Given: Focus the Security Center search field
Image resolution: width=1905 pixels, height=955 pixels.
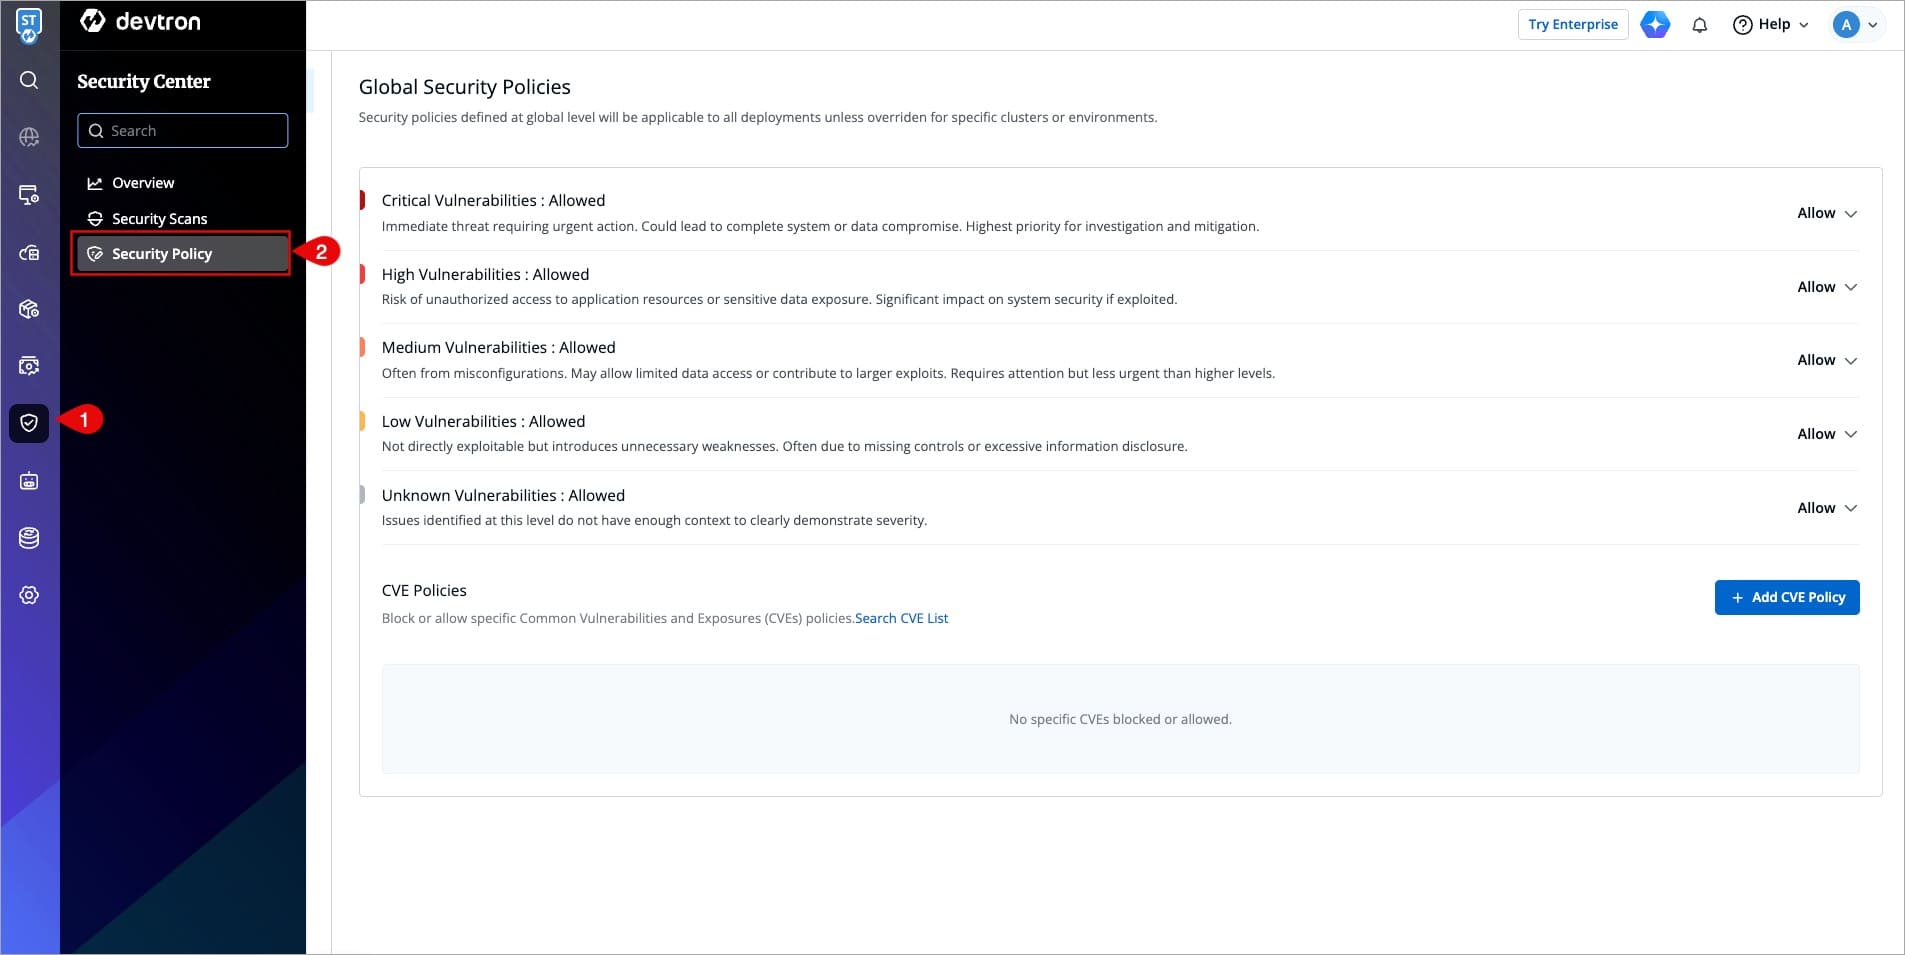Looking at the screenshot, I should tap(183, 131).
